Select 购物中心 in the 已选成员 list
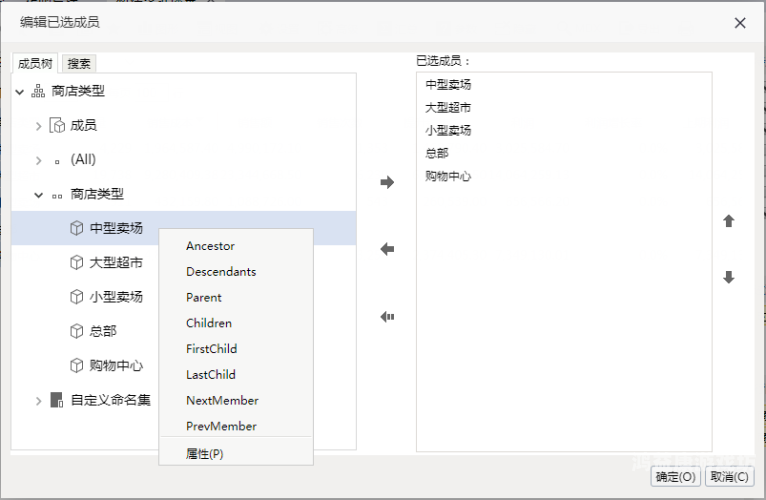Image resolution: width=766 pixels, height=500 pixels. (x=448, y=176)
